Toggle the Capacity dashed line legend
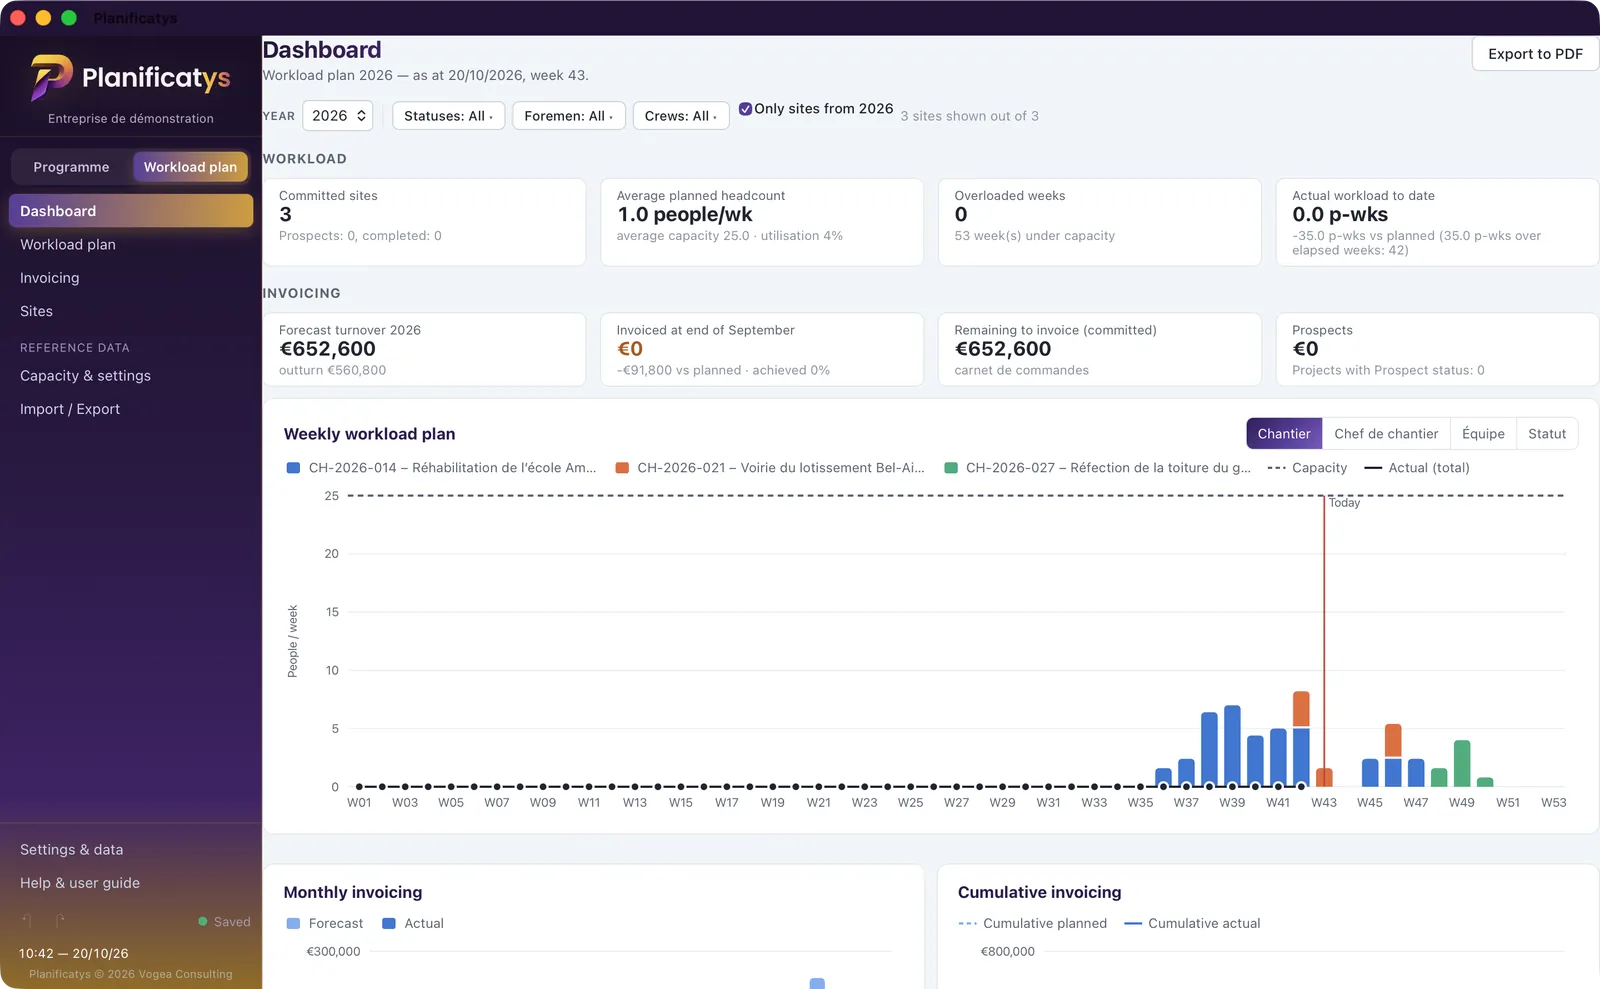The width and height of the screenshot is (1600, 989). click(x=1307, y=468)
